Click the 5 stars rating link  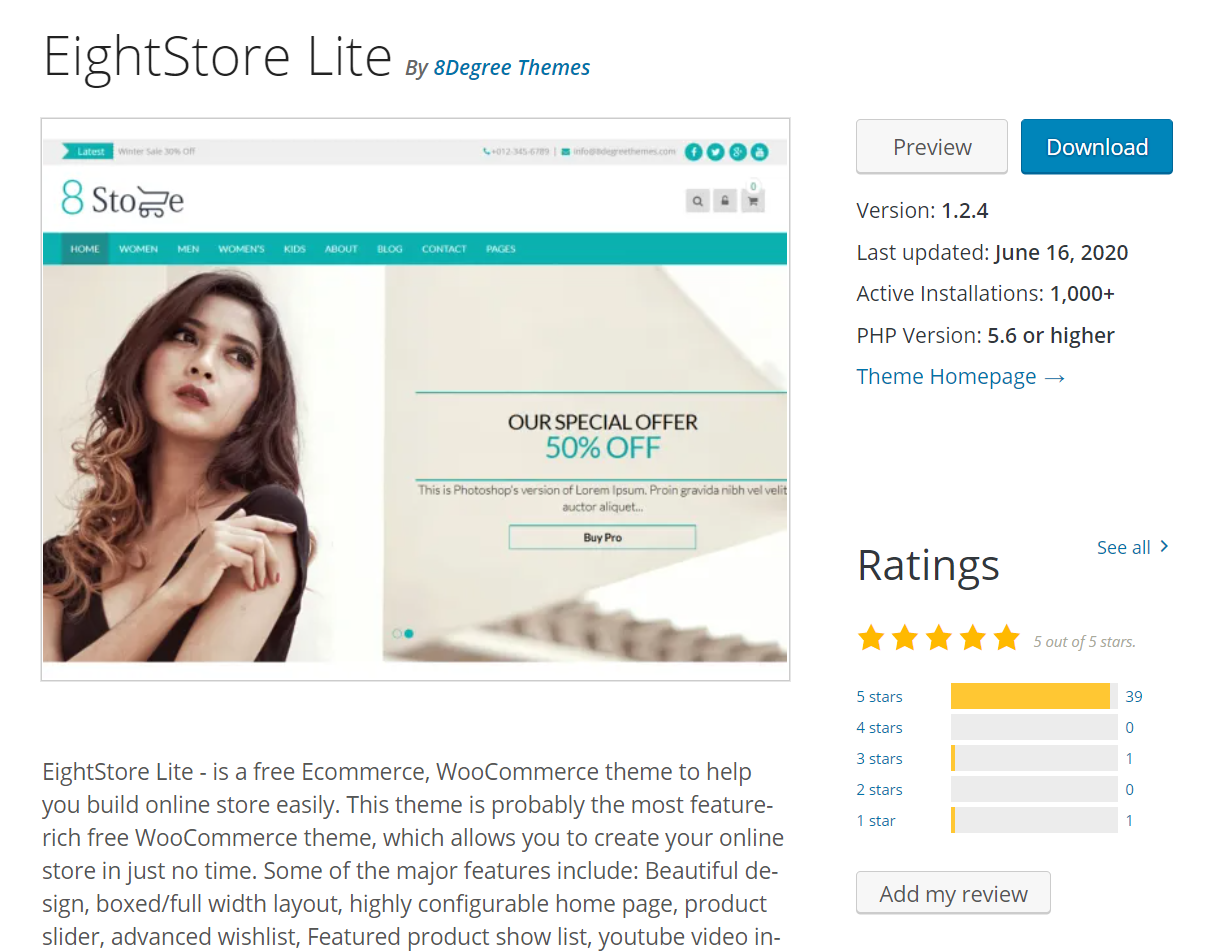[x=879, y=697]
